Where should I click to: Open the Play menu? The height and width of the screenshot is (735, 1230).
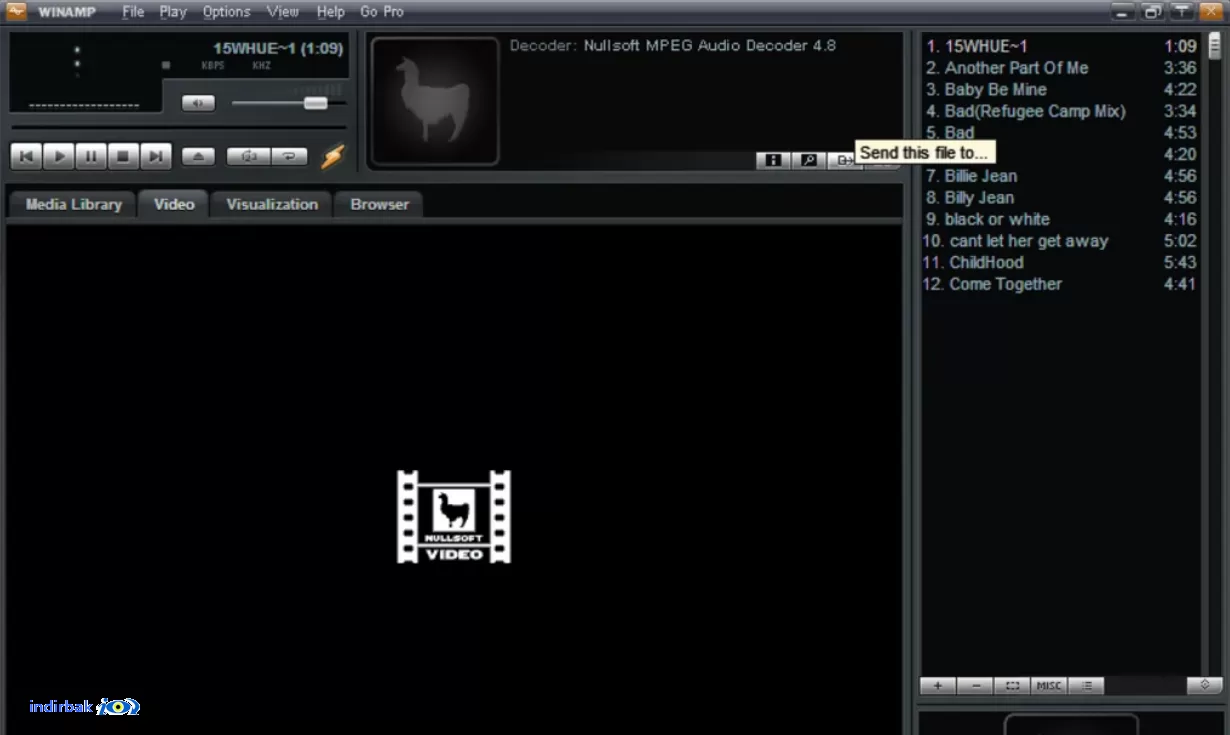tap(173, 12)
